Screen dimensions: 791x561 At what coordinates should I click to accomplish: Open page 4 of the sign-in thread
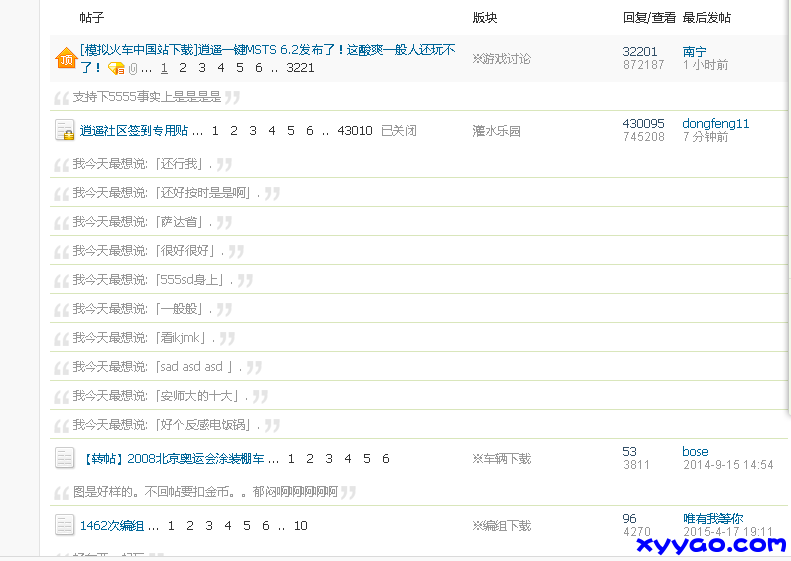tap(272, 131)
